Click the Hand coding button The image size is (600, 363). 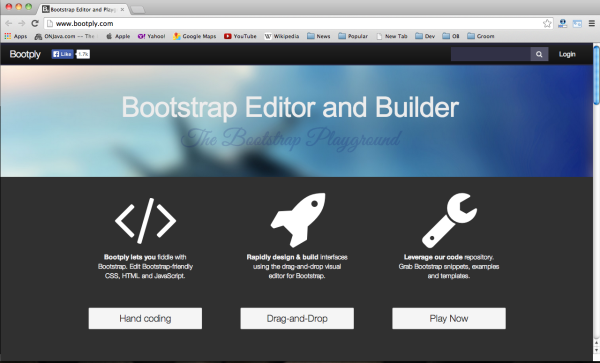[x=145, y=318]
